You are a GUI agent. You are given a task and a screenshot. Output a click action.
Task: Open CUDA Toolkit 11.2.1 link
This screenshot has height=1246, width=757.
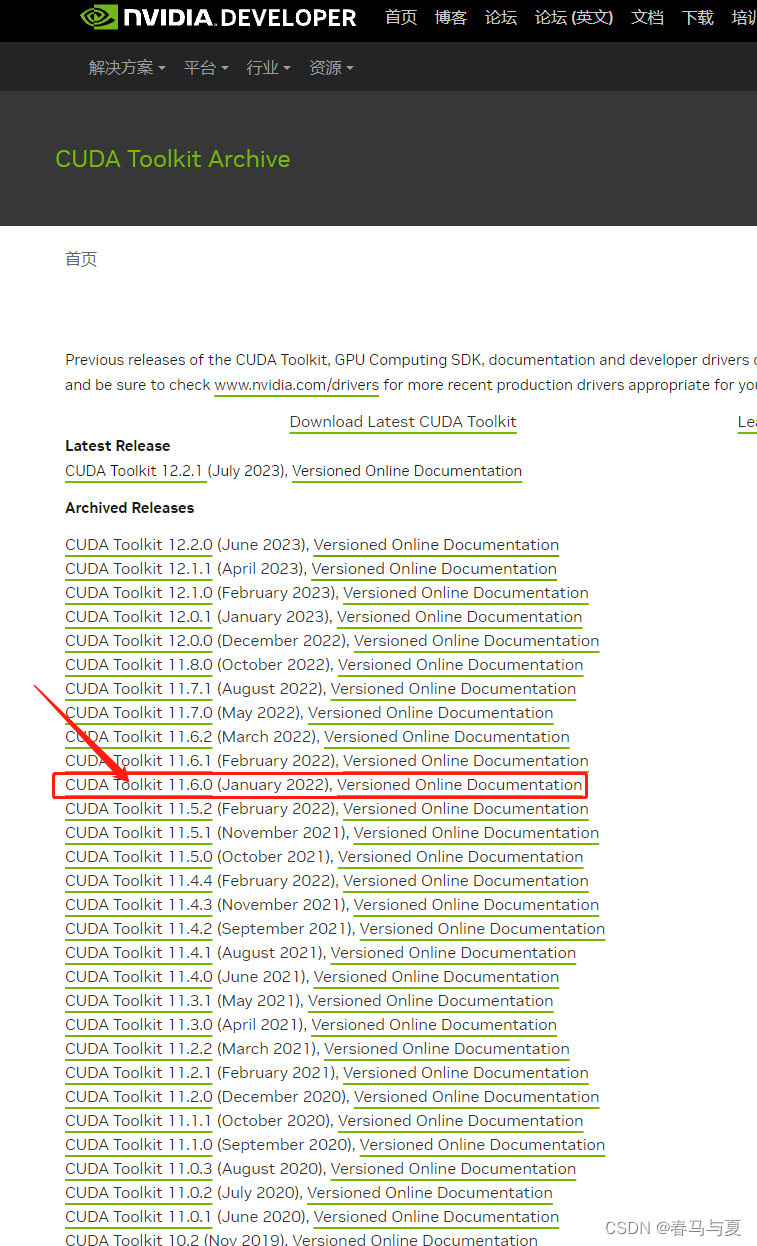point(138,1073)
